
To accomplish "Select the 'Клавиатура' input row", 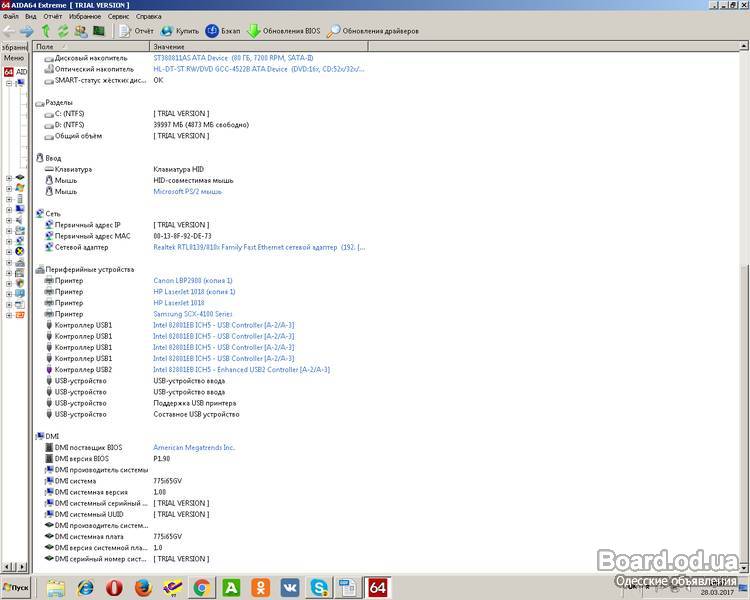I will tap(201, 169).
